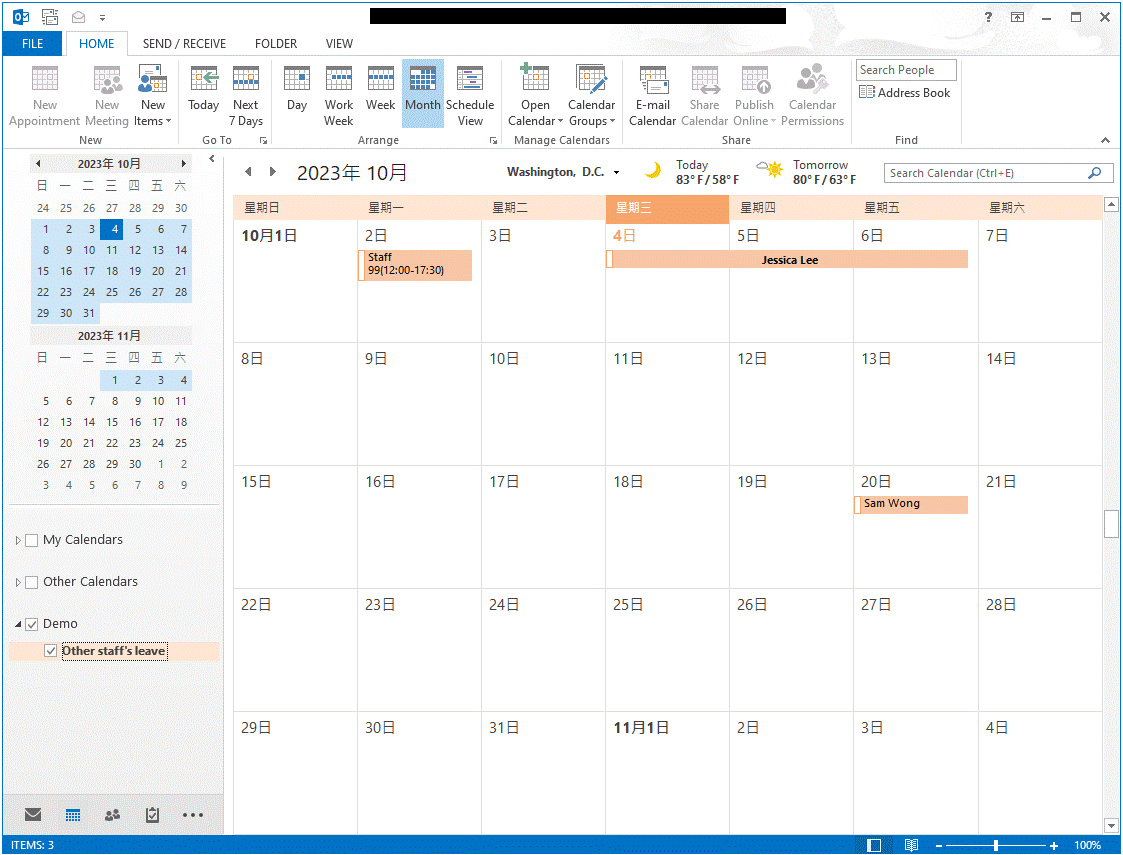1123x855 pixels.
Task: Open the FILE tab
Action: click(x=32, y=44)
